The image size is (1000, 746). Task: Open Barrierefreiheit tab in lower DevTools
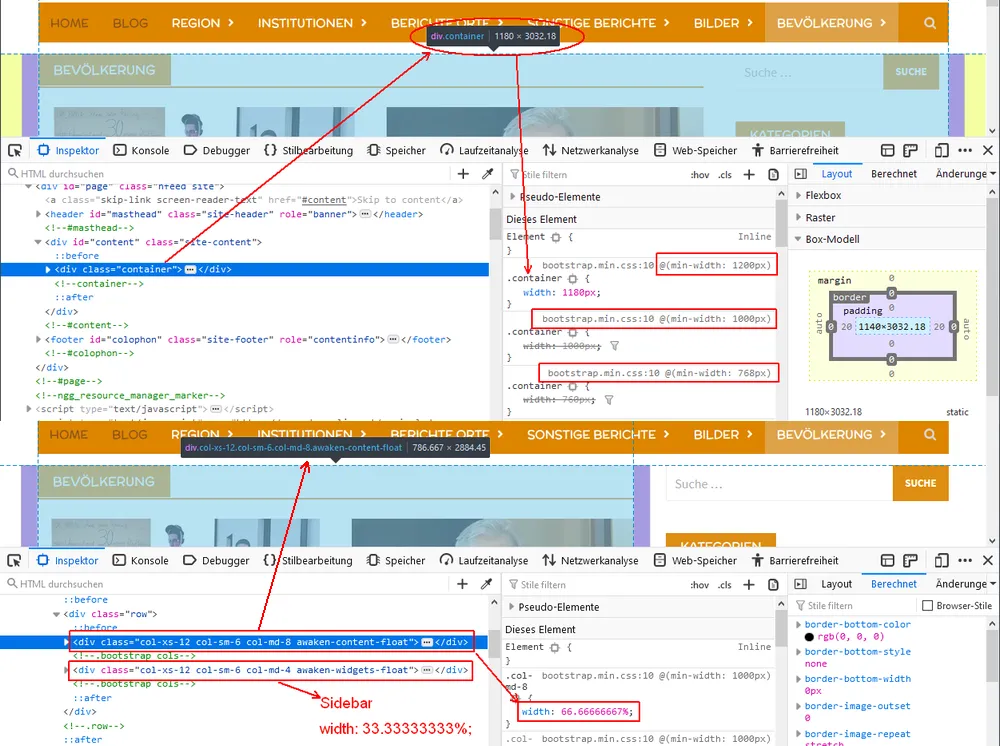pos(795,560)
